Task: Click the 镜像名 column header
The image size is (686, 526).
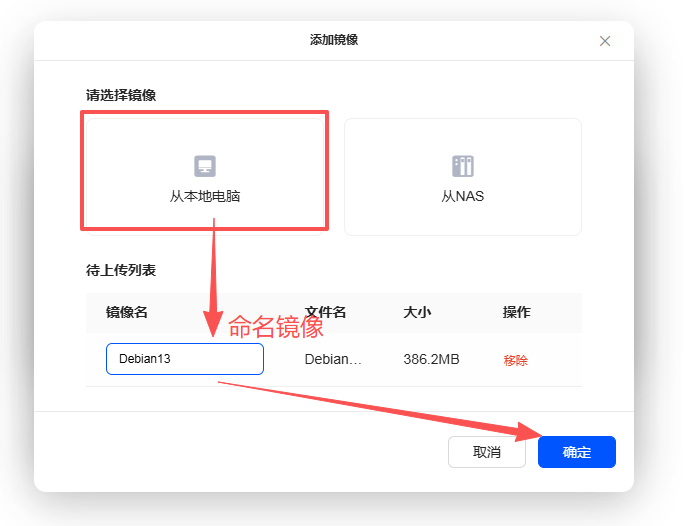Action: (127, 312)
